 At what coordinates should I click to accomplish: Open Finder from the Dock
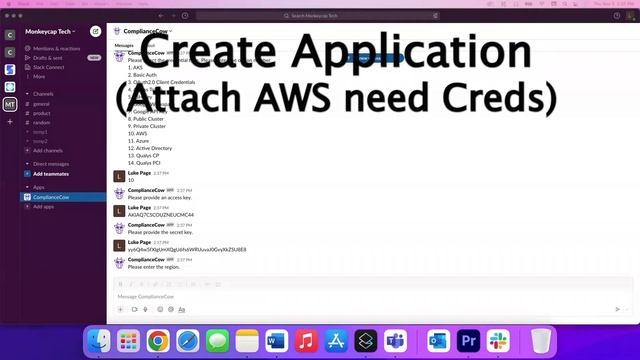tap(99, 341)
